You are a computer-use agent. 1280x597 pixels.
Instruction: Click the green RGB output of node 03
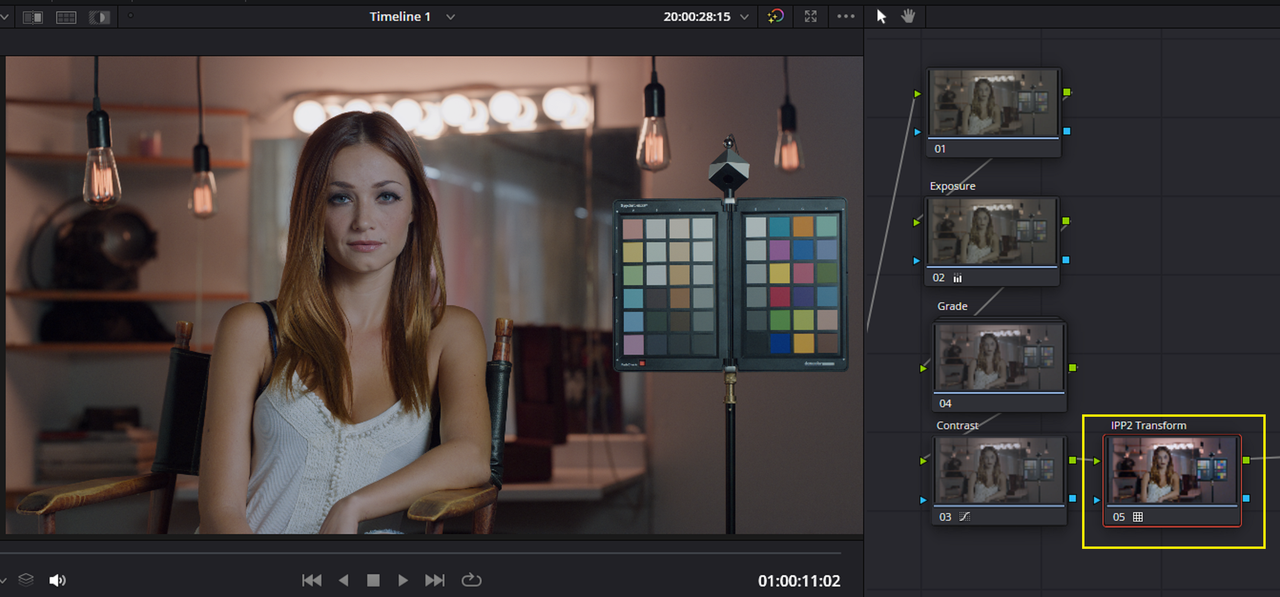click(x=1073, y=460)
